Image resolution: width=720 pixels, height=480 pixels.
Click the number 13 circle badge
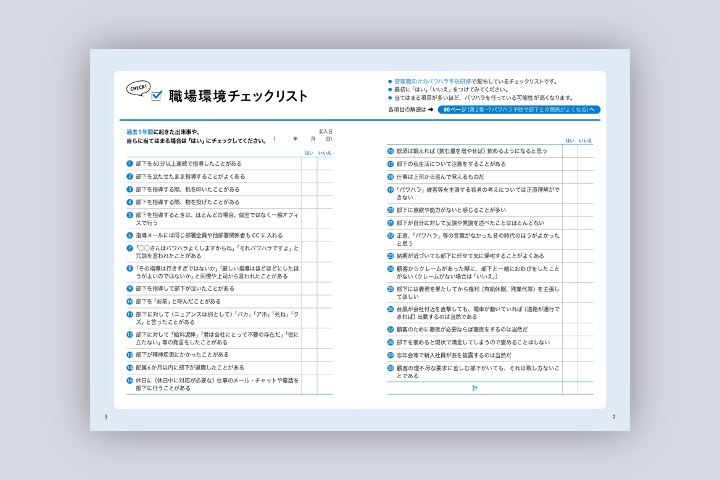point(129,355)
